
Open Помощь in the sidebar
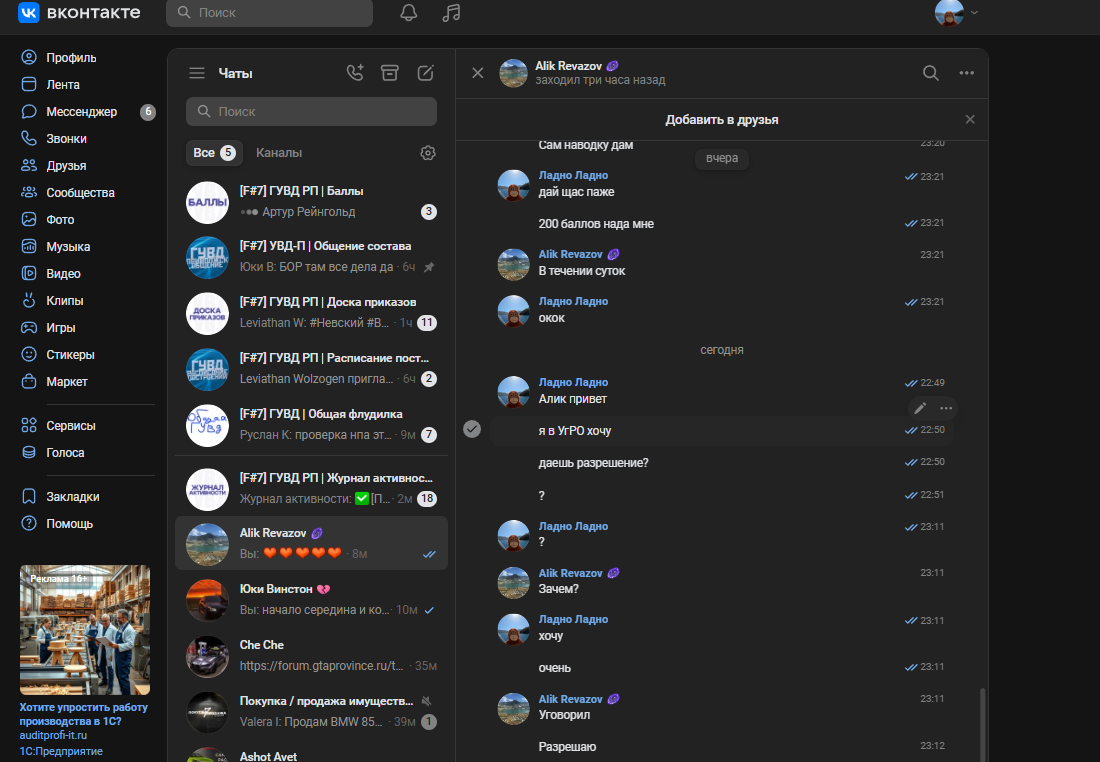(57, 523)
